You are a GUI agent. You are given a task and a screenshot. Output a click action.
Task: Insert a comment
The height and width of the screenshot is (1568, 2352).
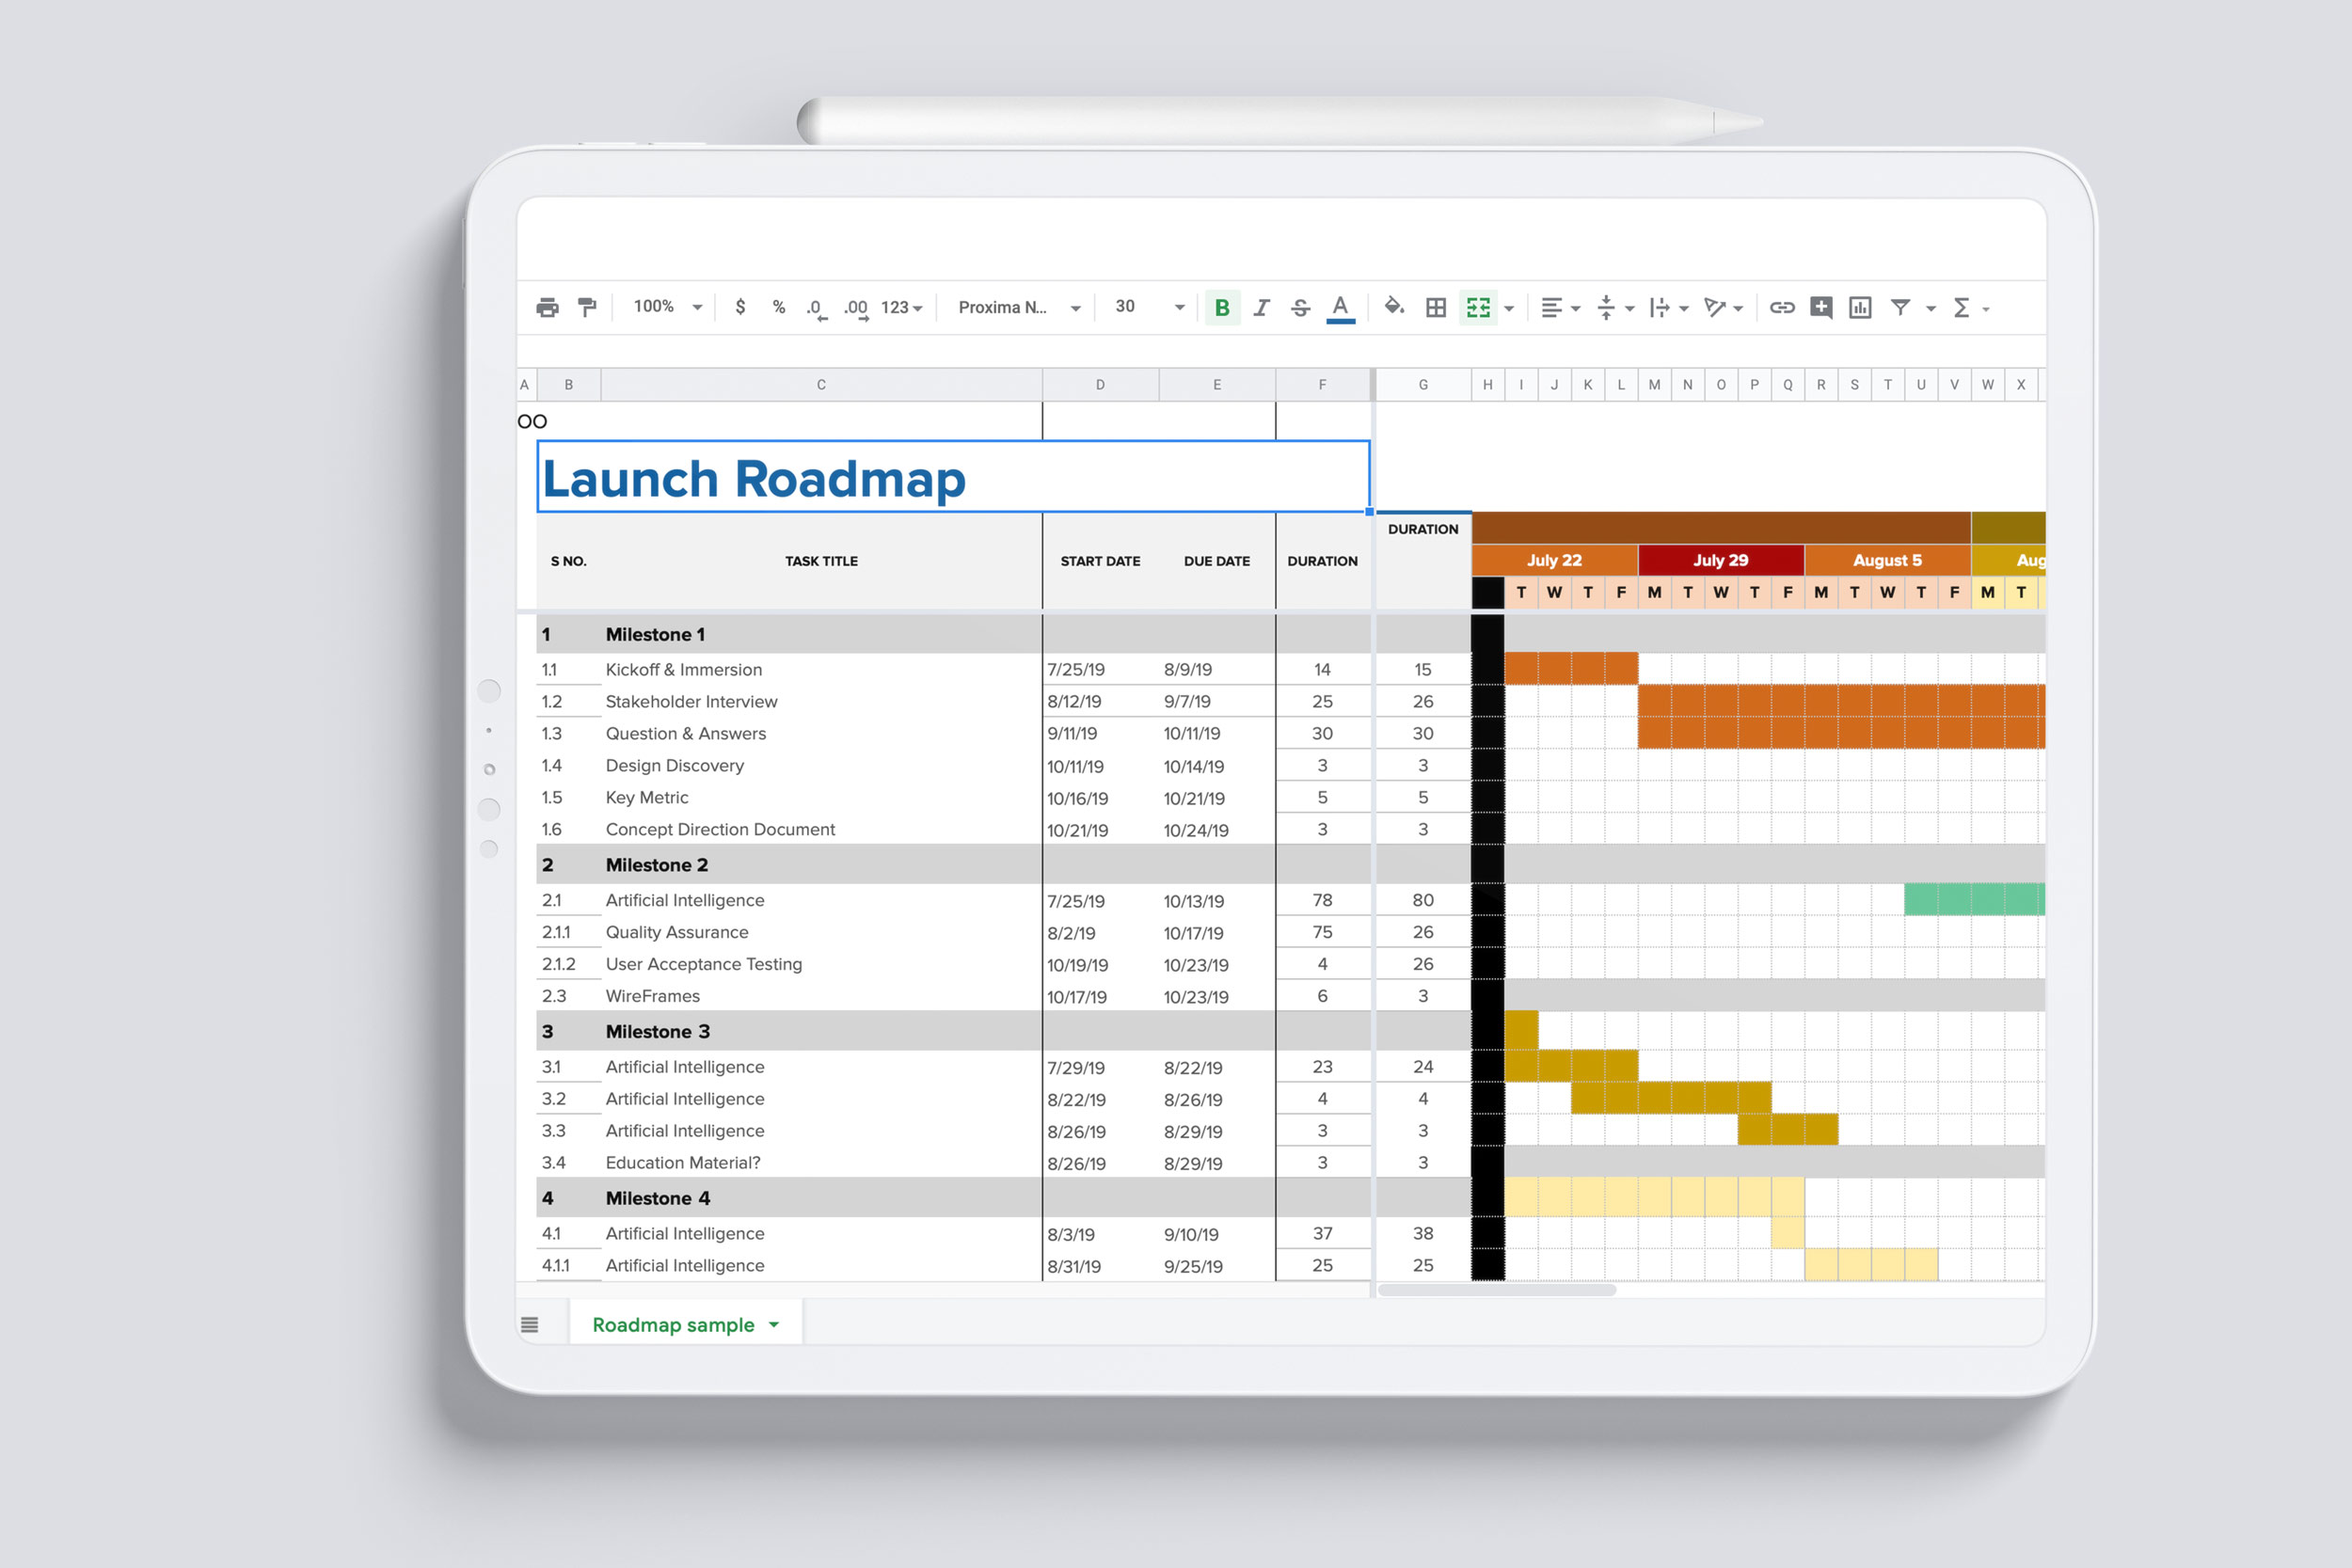pos(1821,307)
